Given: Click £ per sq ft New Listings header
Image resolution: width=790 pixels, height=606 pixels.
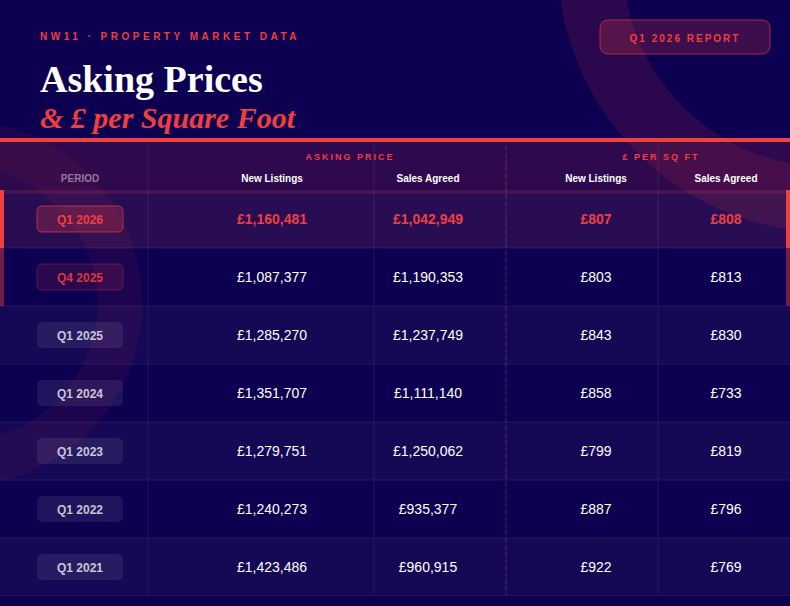Looking at the screenshot, I should click(596, 178).
